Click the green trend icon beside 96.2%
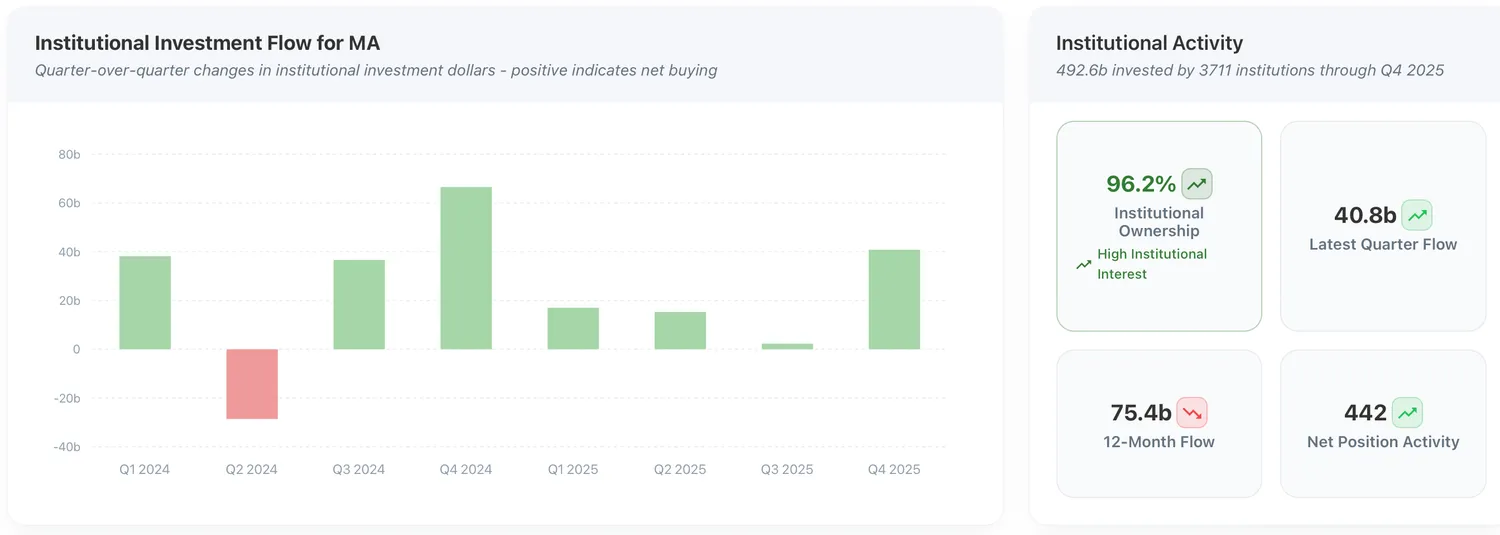 [x=1197, y=184]
